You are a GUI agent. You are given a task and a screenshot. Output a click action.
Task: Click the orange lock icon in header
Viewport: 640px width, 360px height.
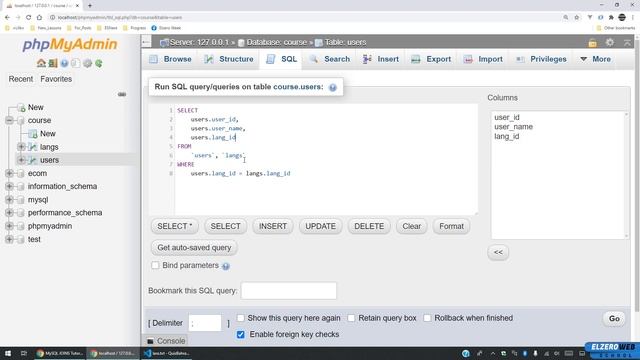(593, 42)
